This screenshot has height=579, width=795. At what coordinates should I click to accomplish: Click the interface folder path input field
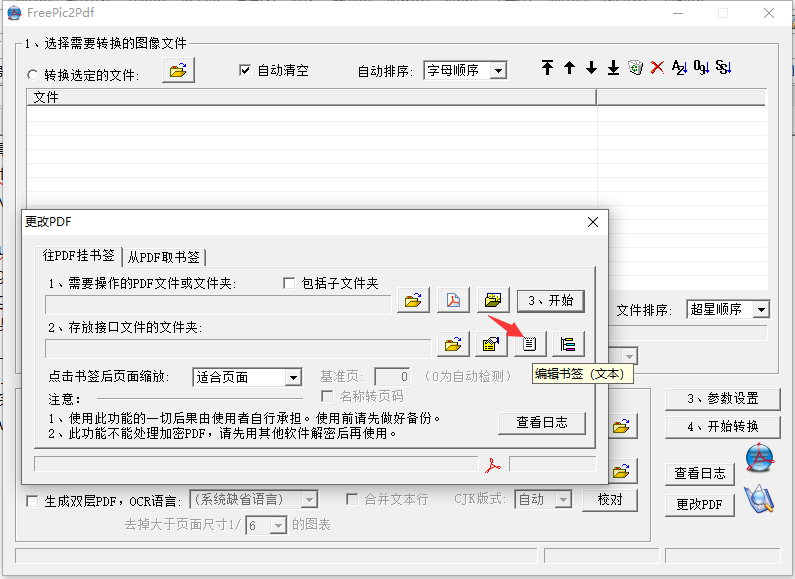(x=238, y=349)
